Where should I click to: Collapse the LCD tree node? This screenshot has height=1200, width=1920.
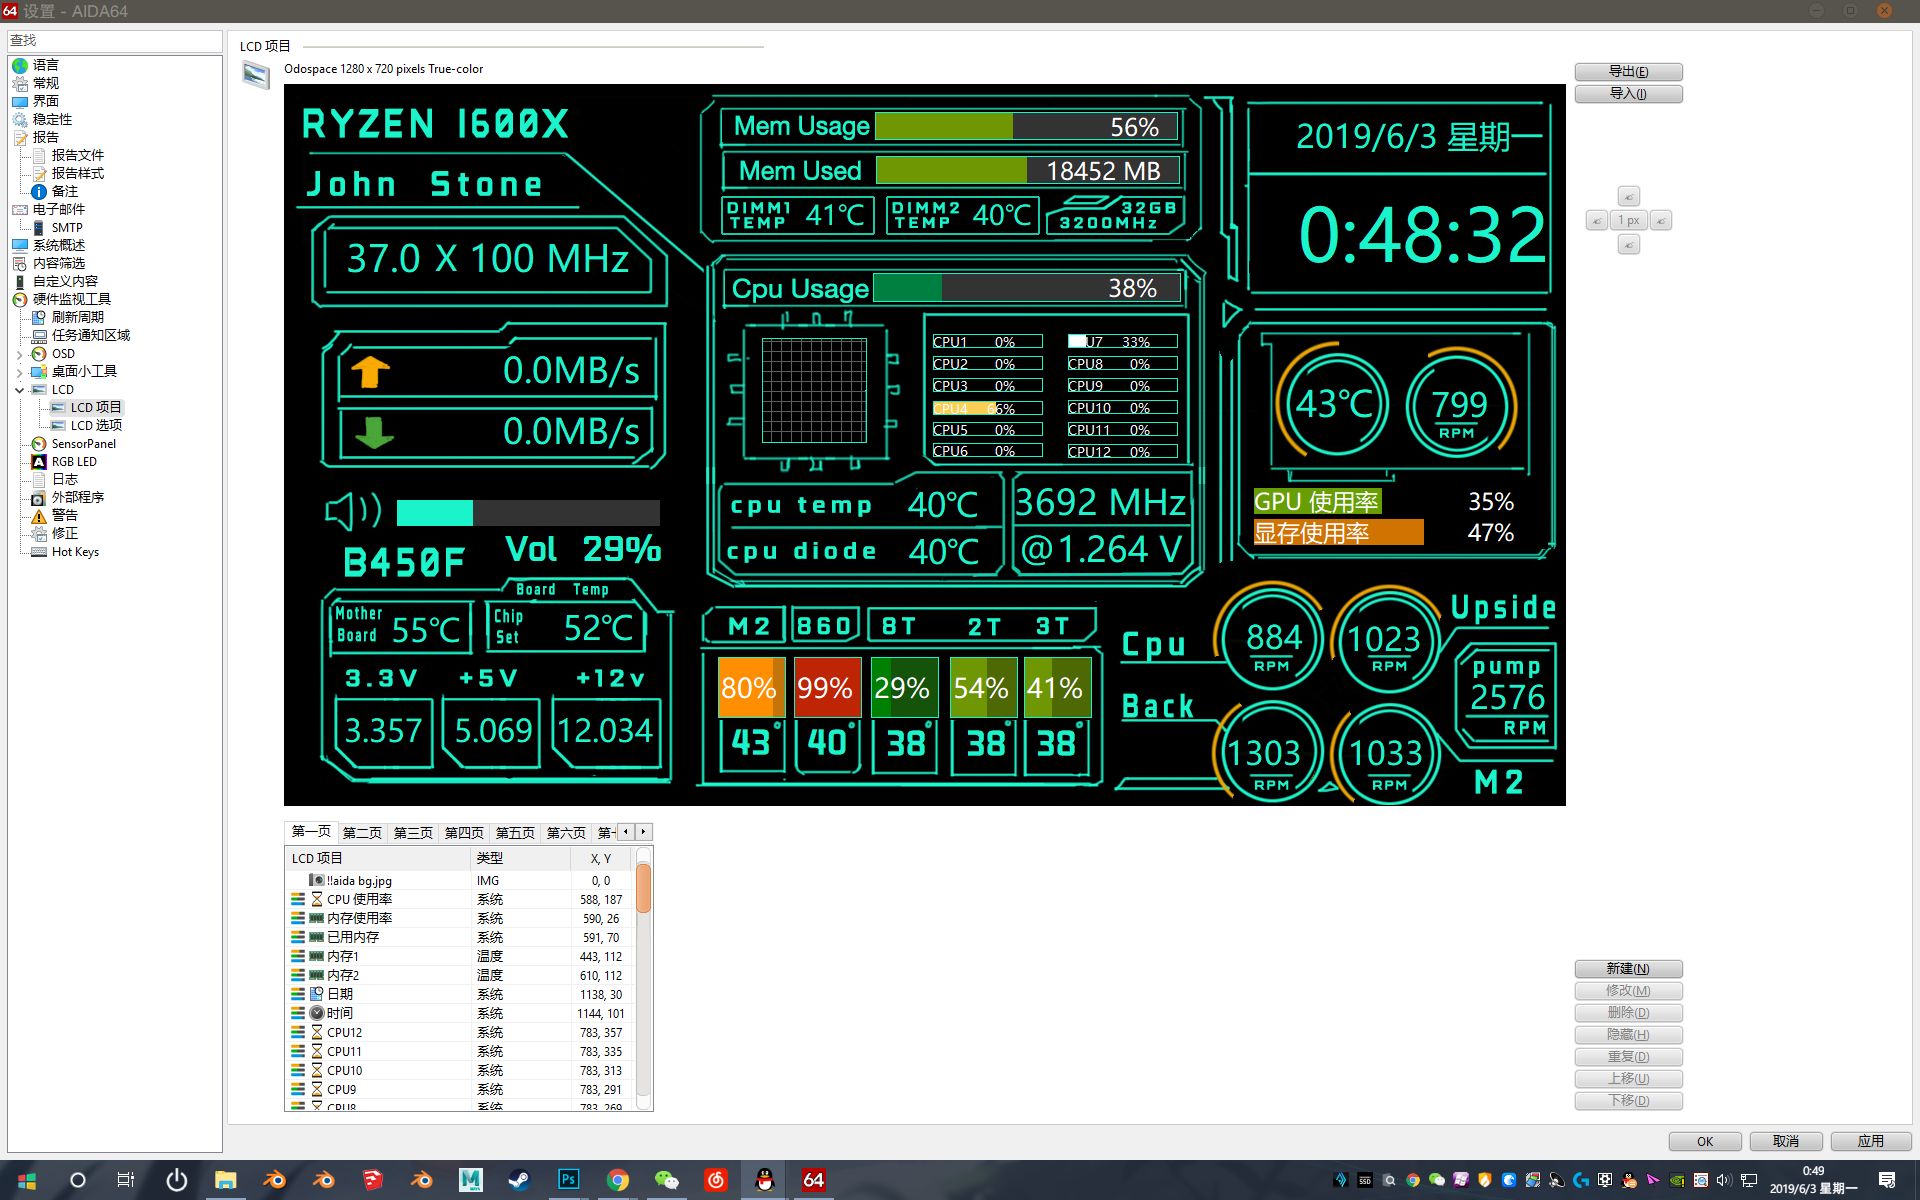(19, 390)
